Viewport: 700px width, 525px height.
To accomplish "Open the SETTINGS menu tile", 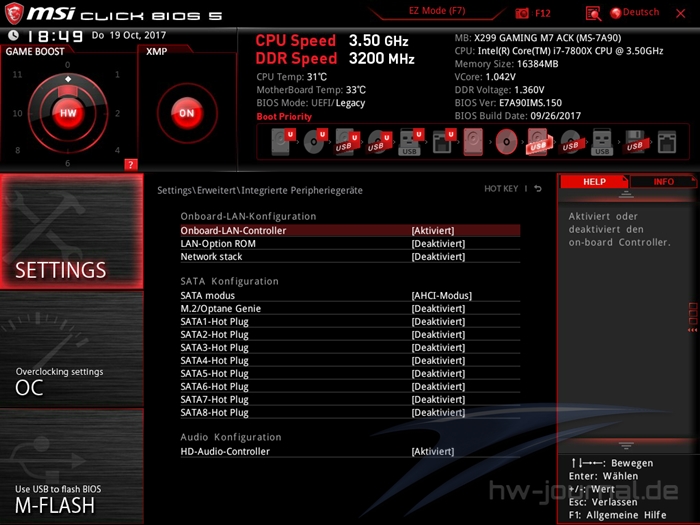I will 71,231.
